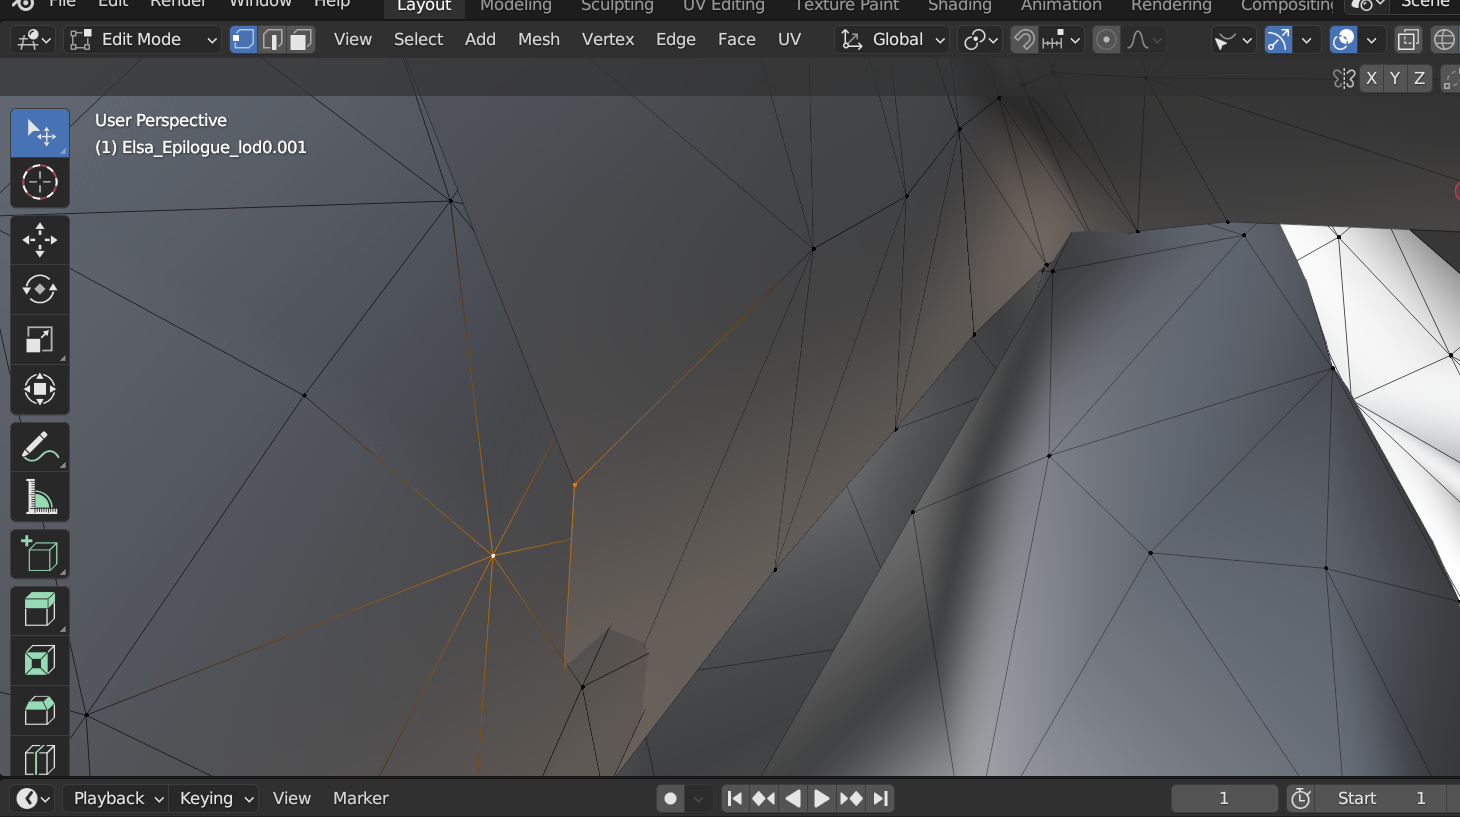Switch to face select mode
Image resolution: width=1460 pixels, height=817 pixels.
(x=301, y=39)
